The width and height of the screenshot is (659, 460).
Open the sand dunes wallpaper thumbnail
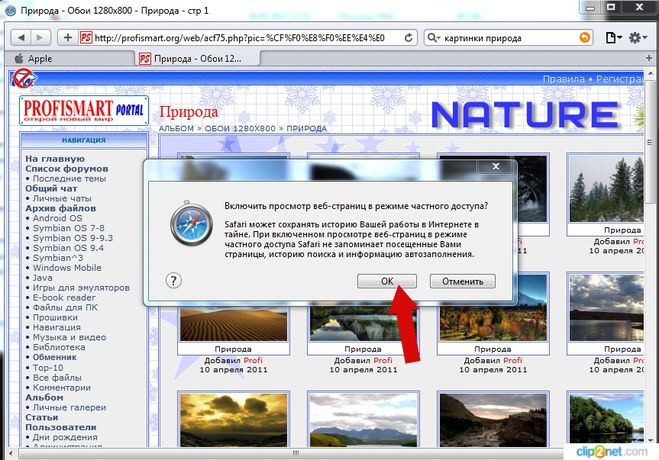(234, 323)
